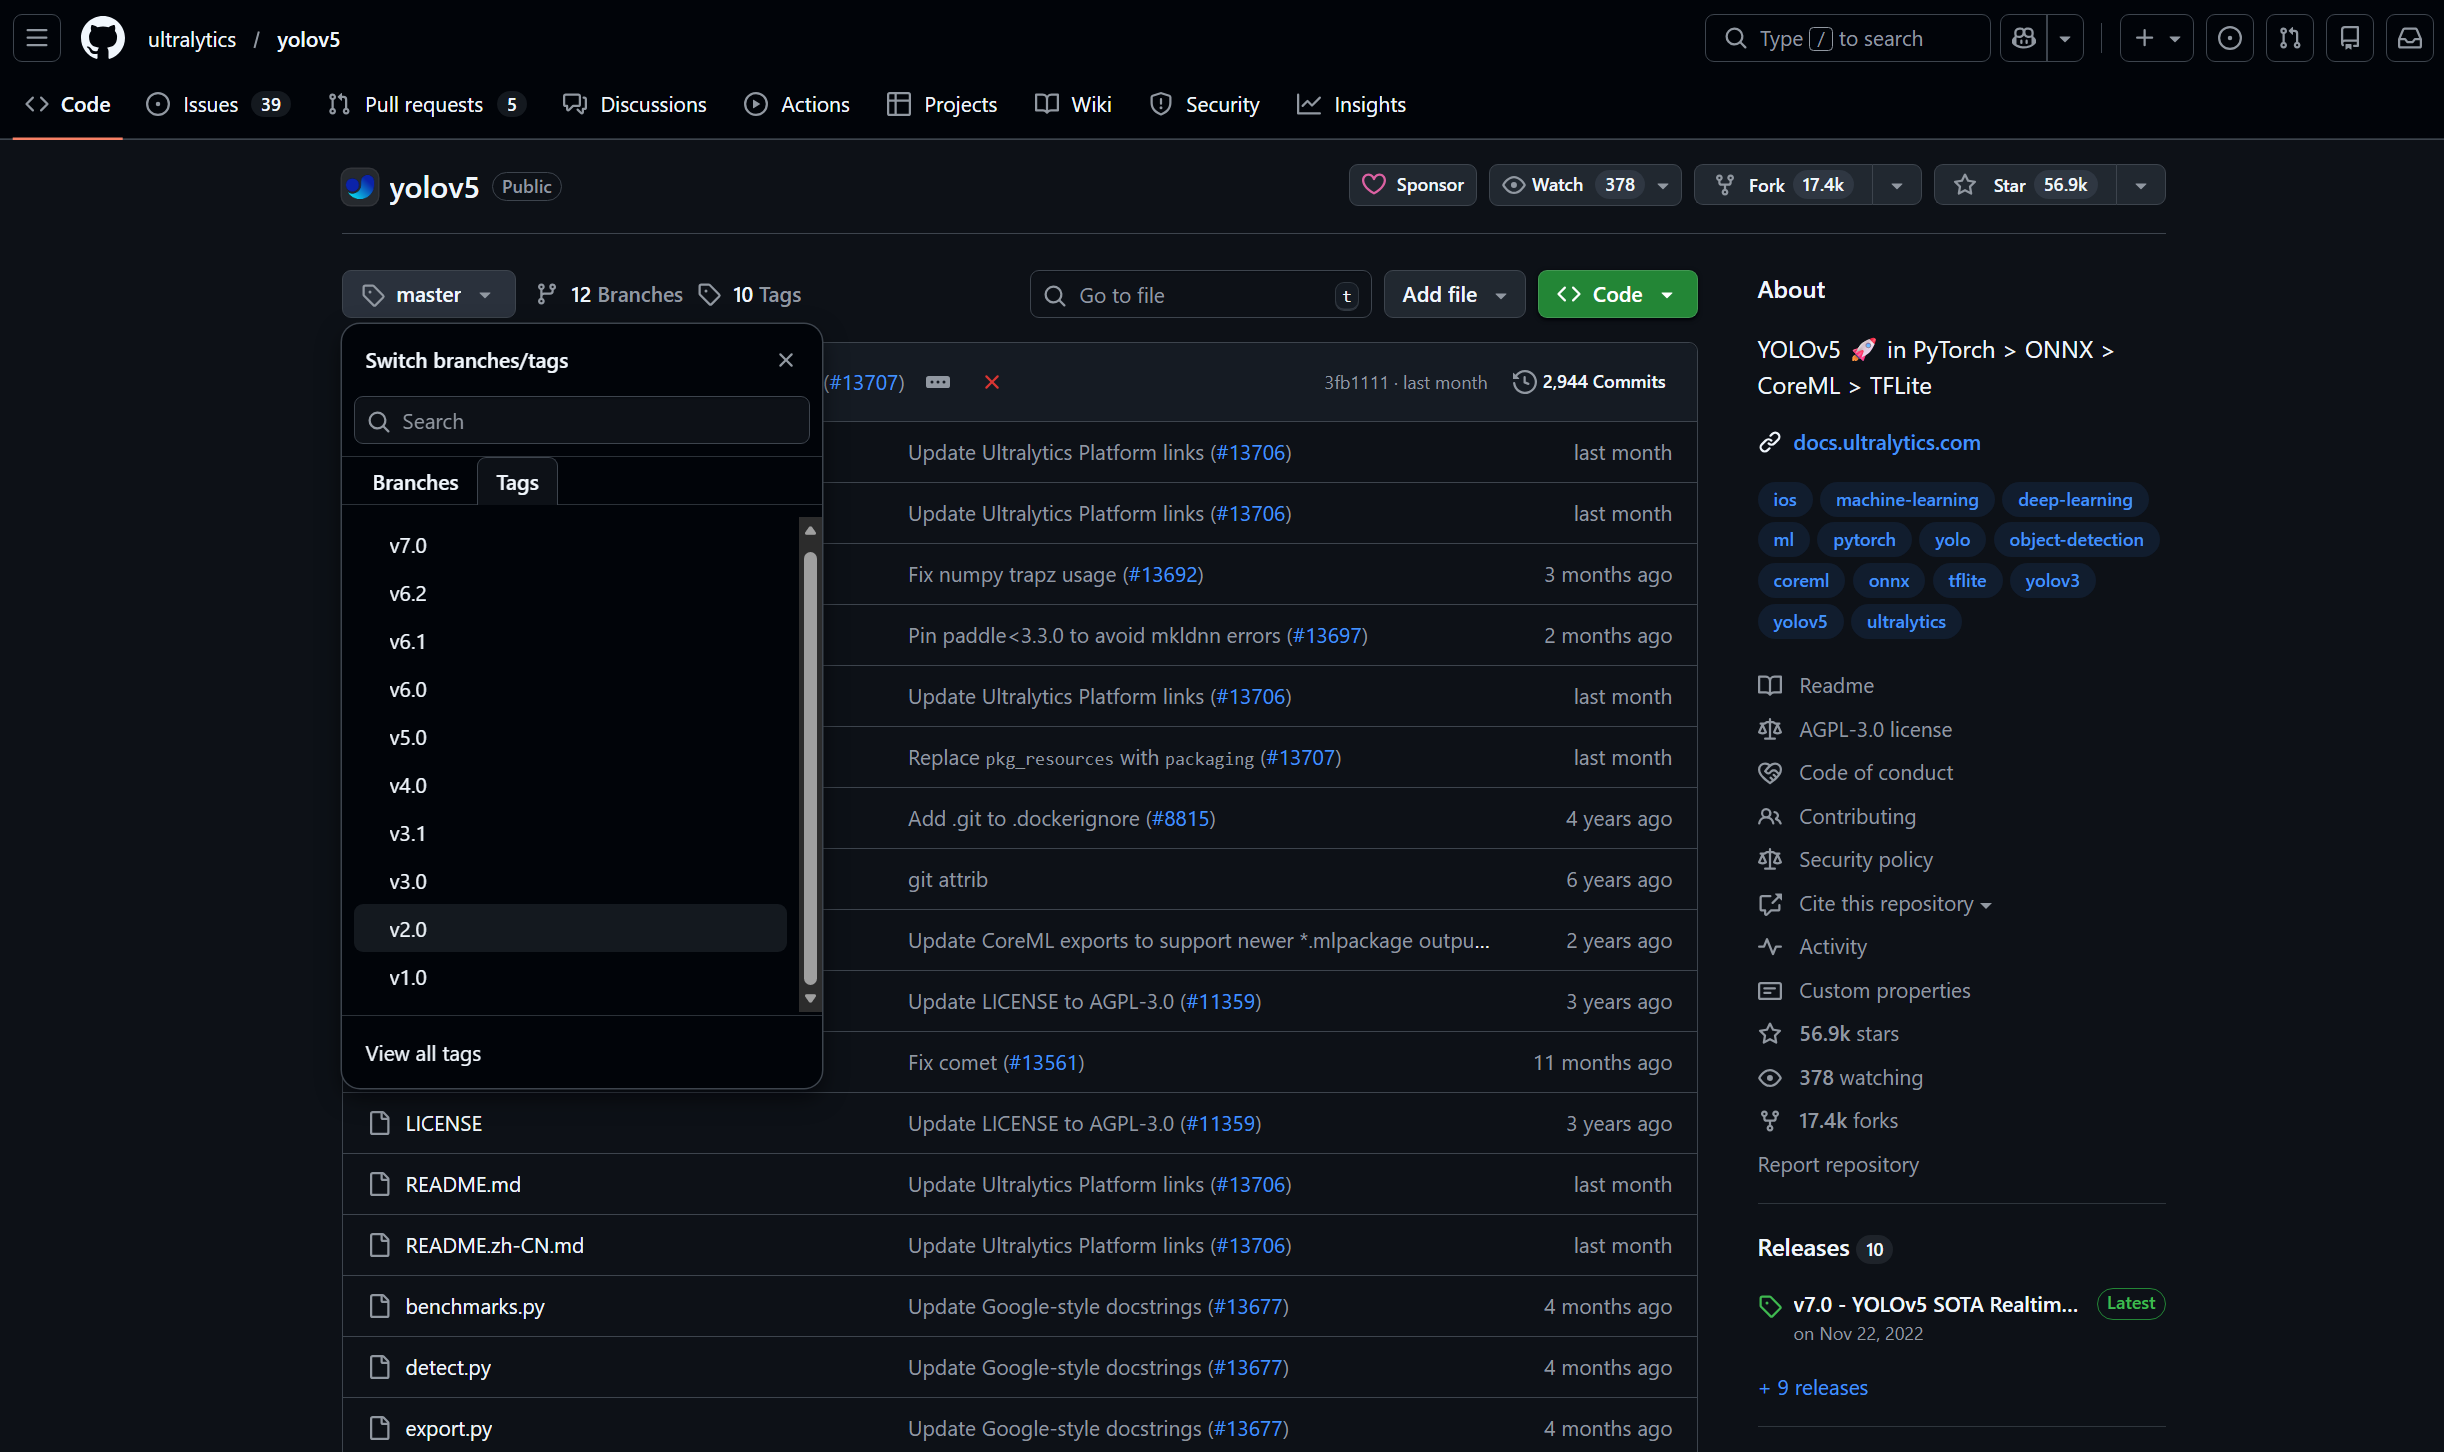Image resolution: width=2444 pixels, height=1452 pixels.
Task: Close the Switch branches/tags popup
Action: 786,360
